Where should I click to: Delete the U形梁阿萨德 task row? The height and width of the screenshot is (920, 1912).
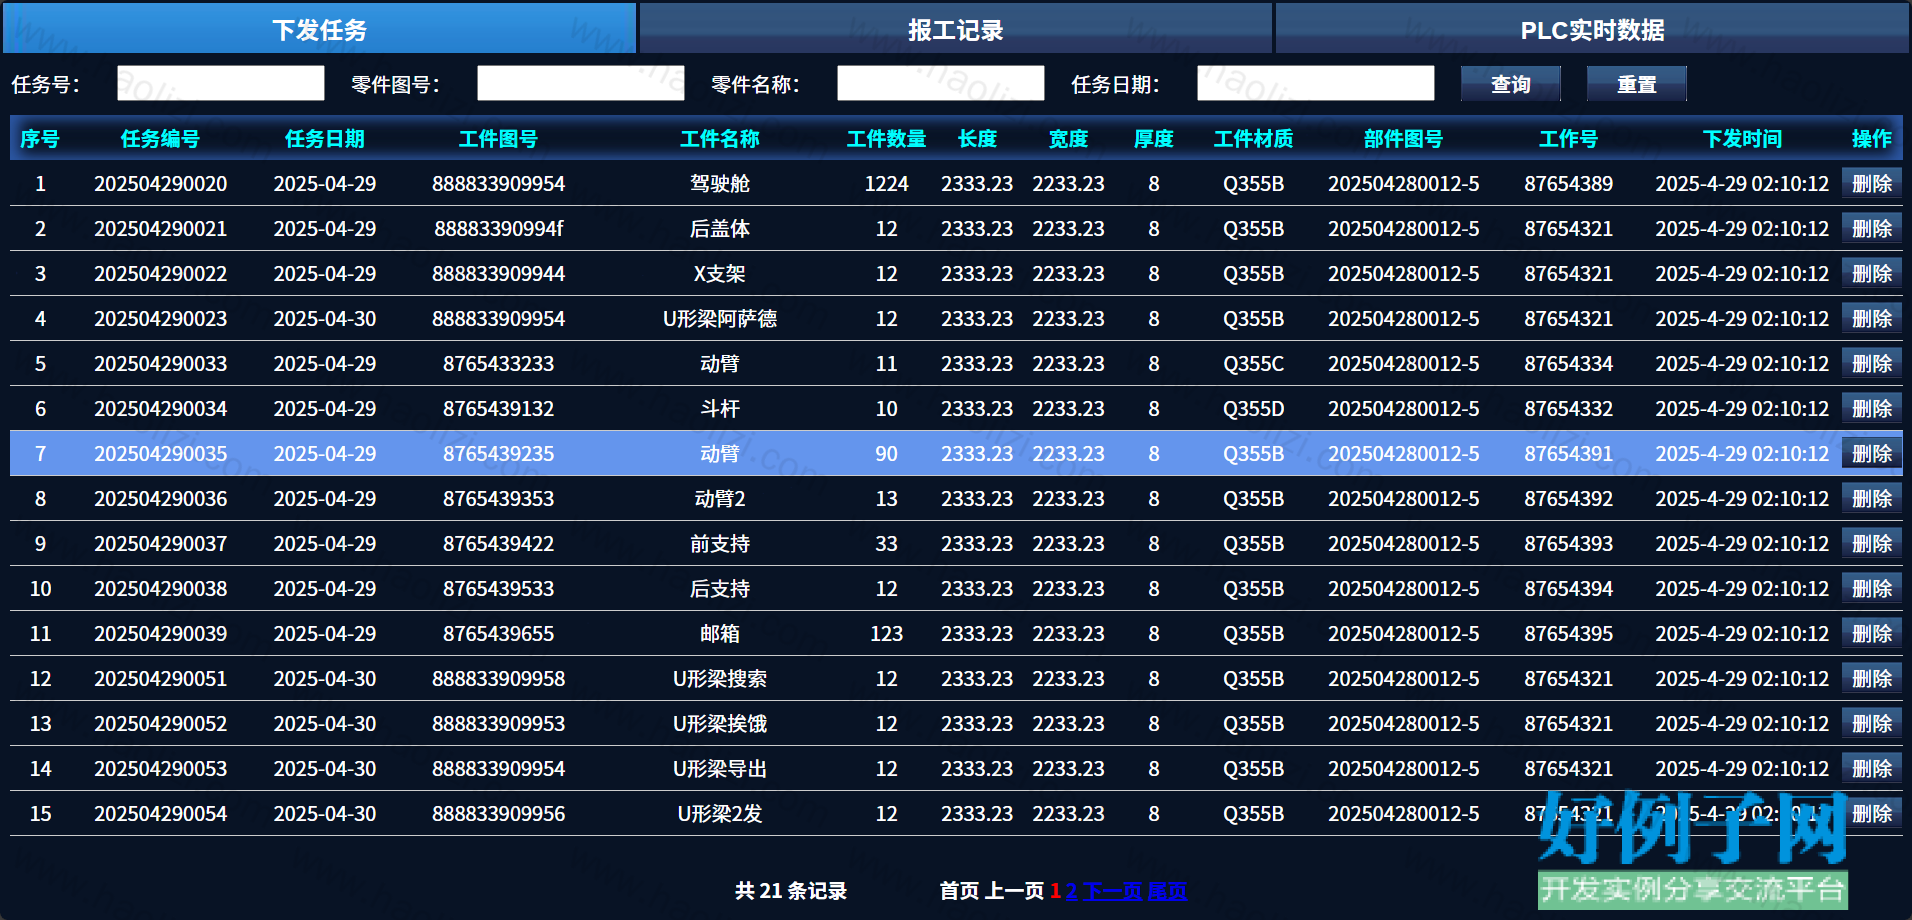click(x=1872, y=318)
